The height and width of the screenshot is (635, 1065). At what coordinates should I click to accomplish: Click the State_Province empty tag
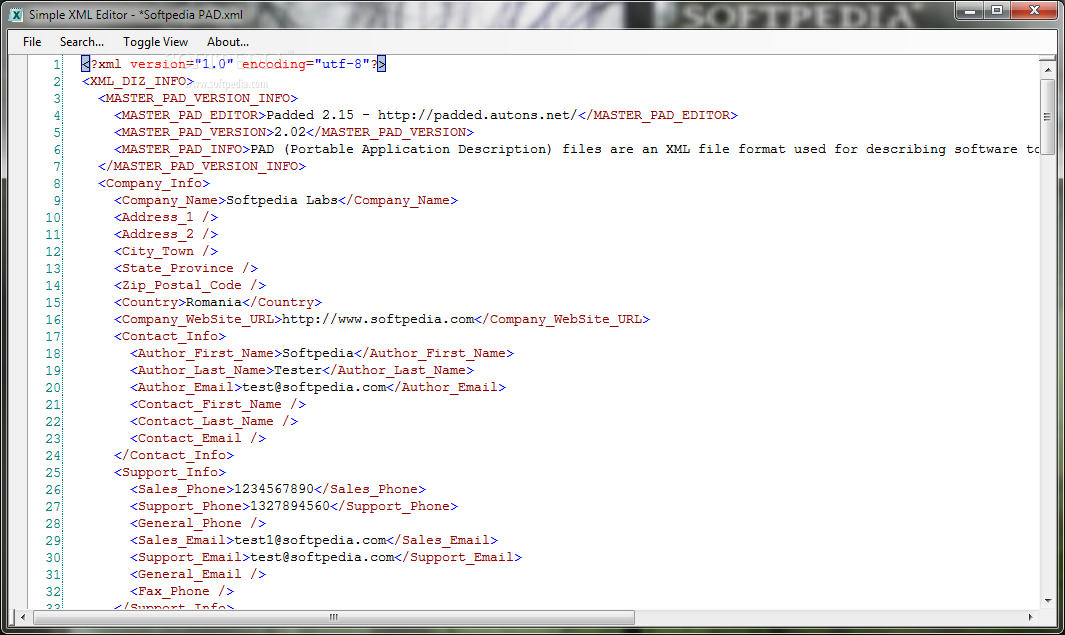coord(186,268)
